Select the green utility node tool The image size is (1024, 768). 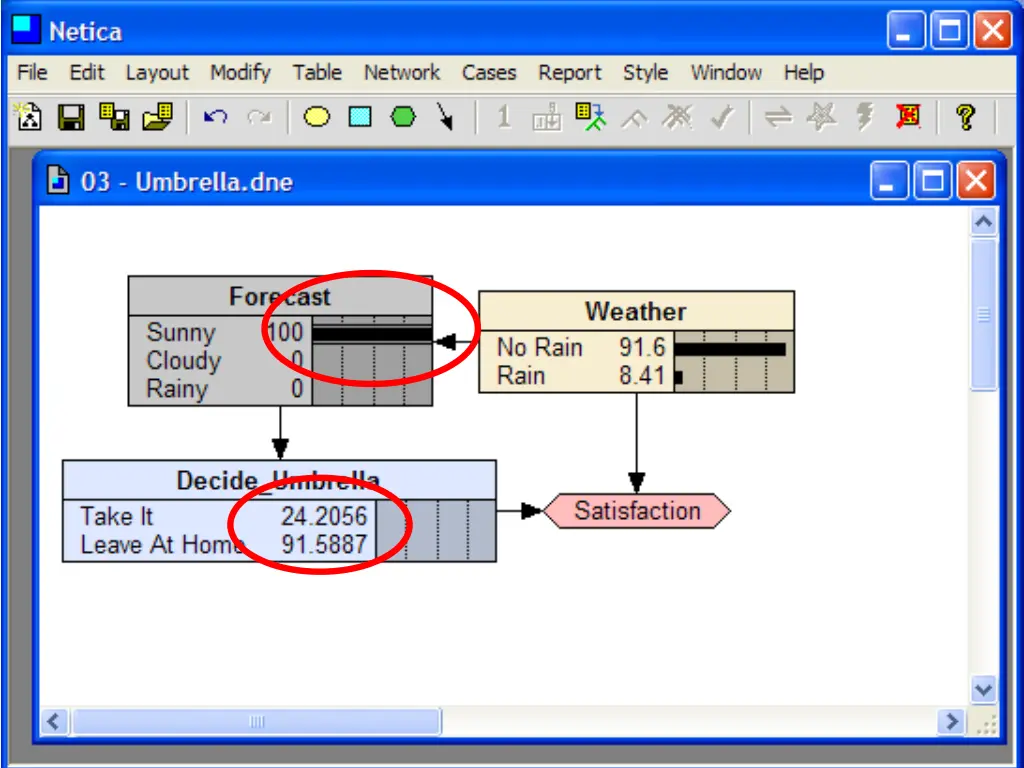pyautogui.click(x=403, y=118)
